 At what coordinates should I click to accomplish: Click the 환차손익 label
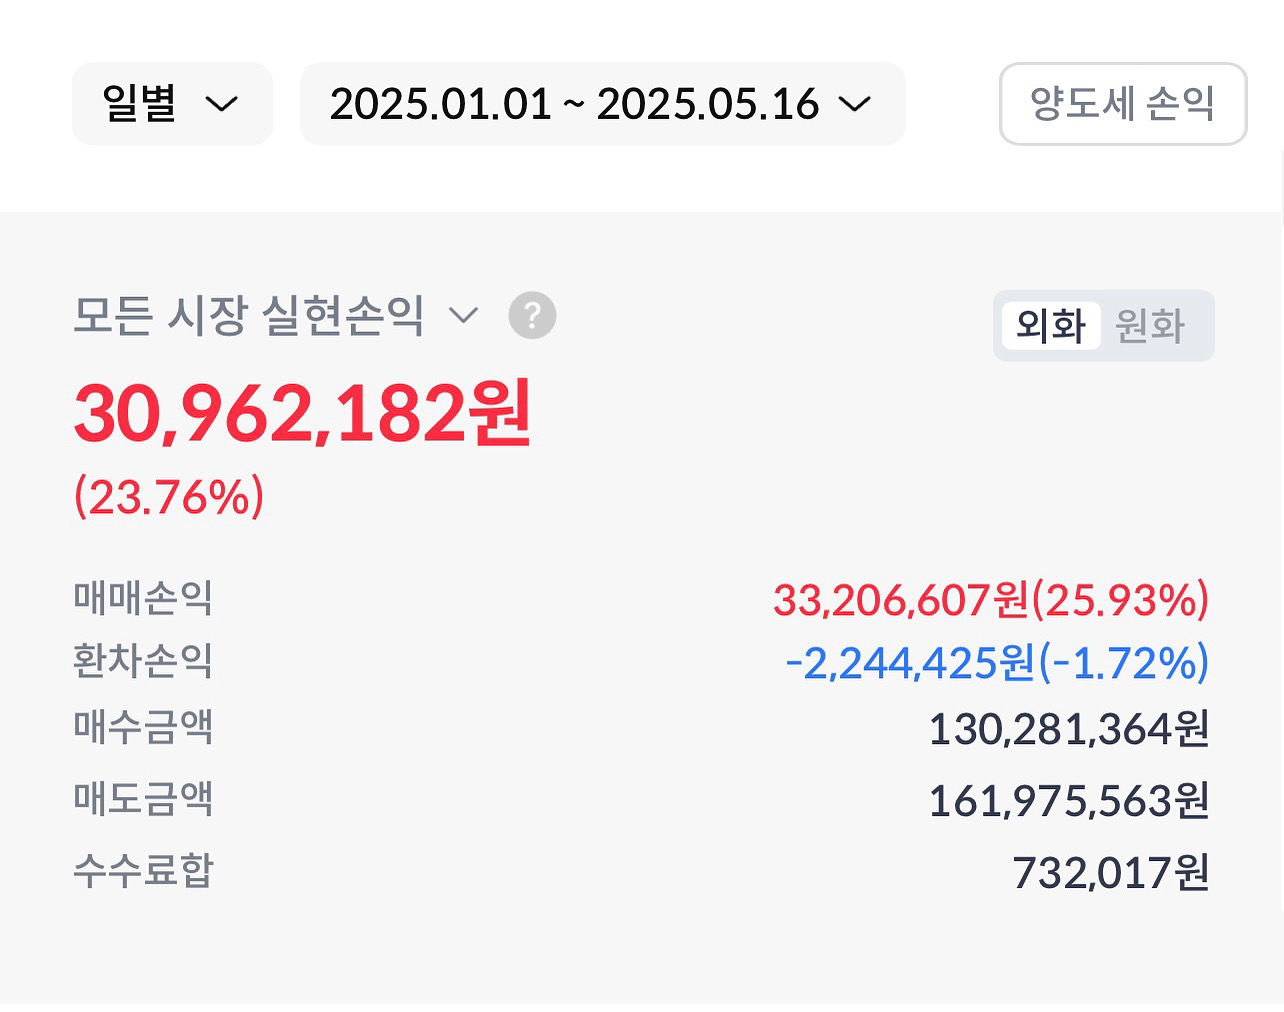143,661
